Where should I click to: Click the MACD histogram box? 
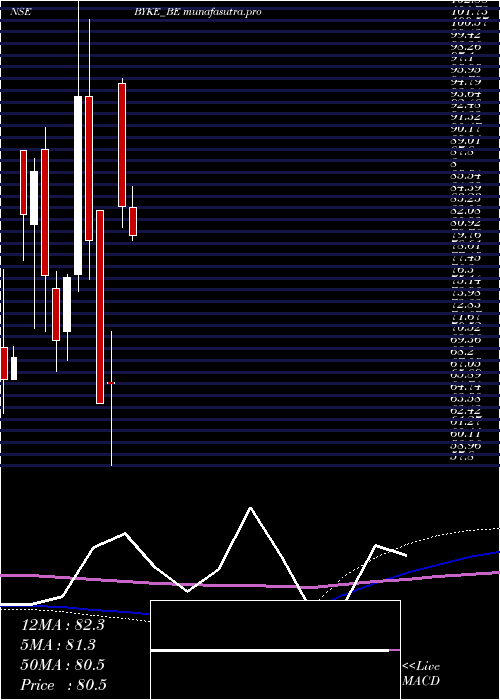275,650
